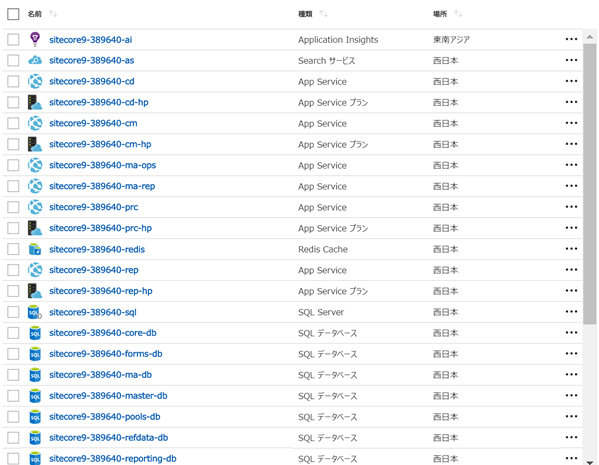
Task: Click the App Service plan icon for sitecore9-389640-cm-hp
Action: click(35, 144)
